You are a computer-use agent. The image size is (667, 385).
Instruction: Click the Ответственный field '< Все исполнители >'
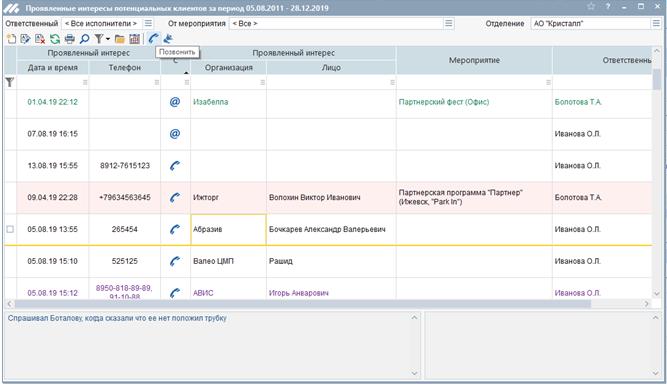(x=102, y=23)
